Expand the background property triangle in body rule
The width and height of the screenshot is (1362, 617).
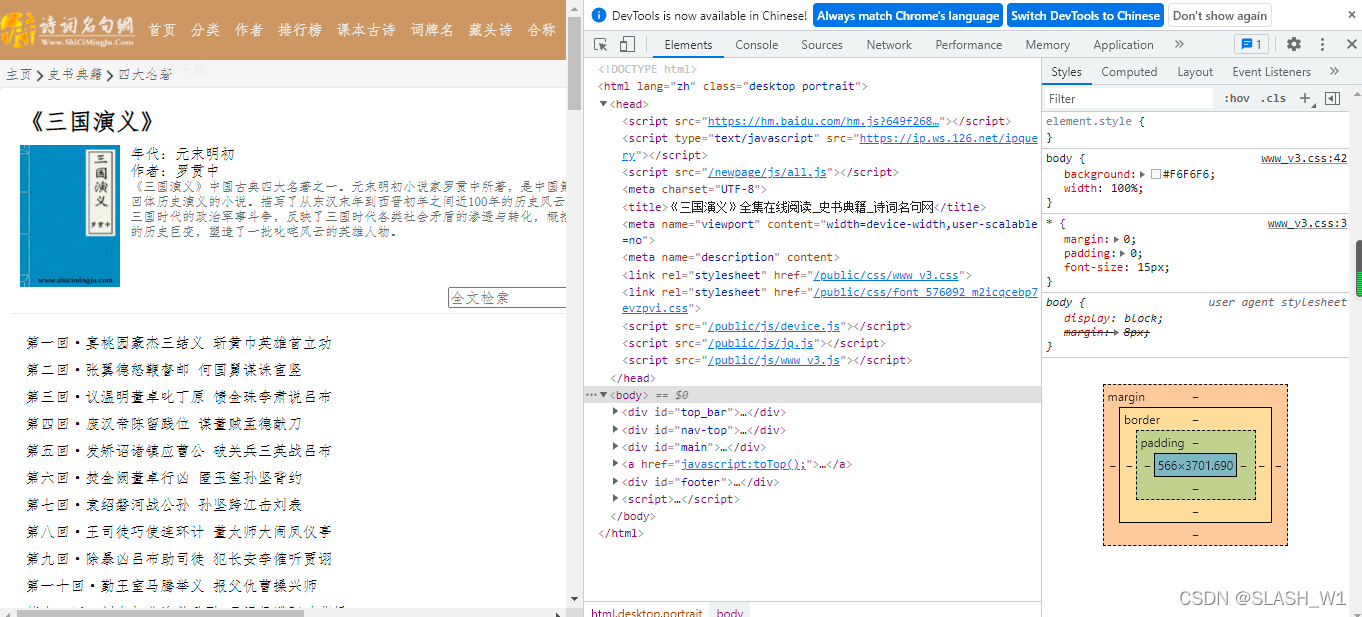tap(1143, 174)
